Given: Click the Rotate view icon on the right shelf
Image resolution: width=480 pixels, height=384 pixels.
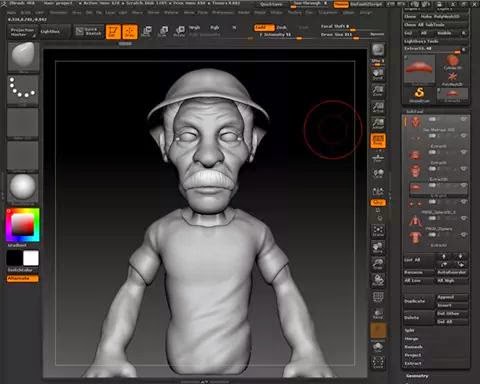Looking at the screenshot, I should [378, 280].
